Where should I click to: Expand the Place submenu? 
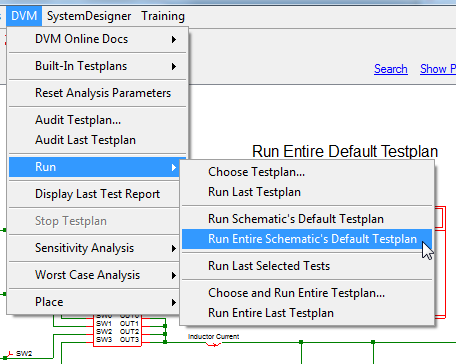click(x=94, y=302)
